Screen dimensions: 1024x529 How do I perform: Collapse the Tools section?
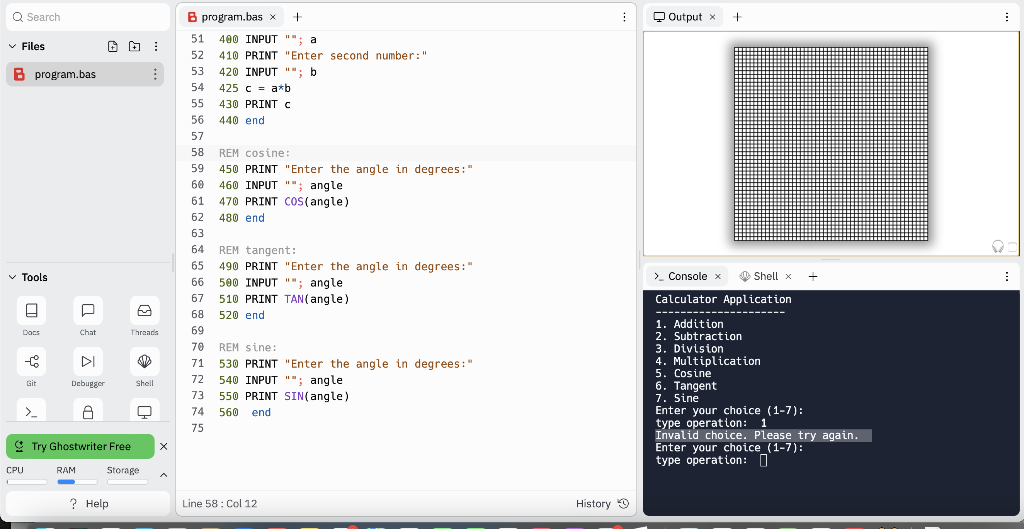[x=12, y=278]
